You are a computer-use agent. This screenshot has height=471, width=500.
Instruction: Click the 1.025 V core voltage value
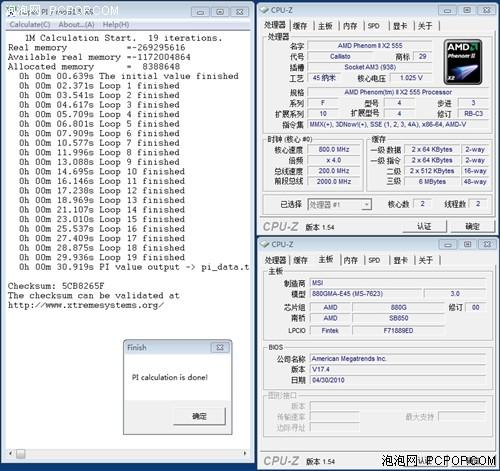coord(411,78)
